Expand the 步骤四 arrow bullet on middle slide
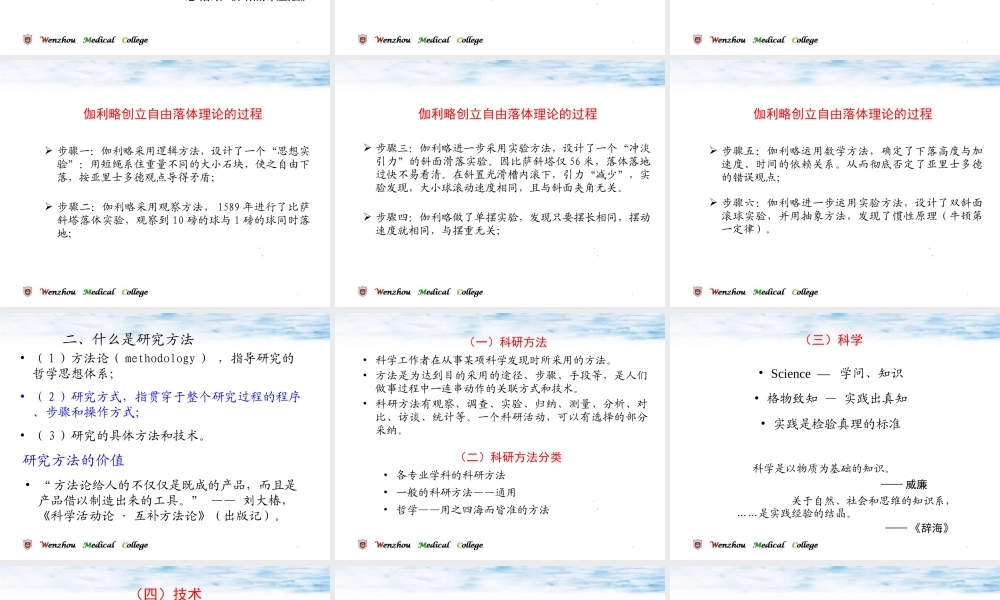 (368, 218)
